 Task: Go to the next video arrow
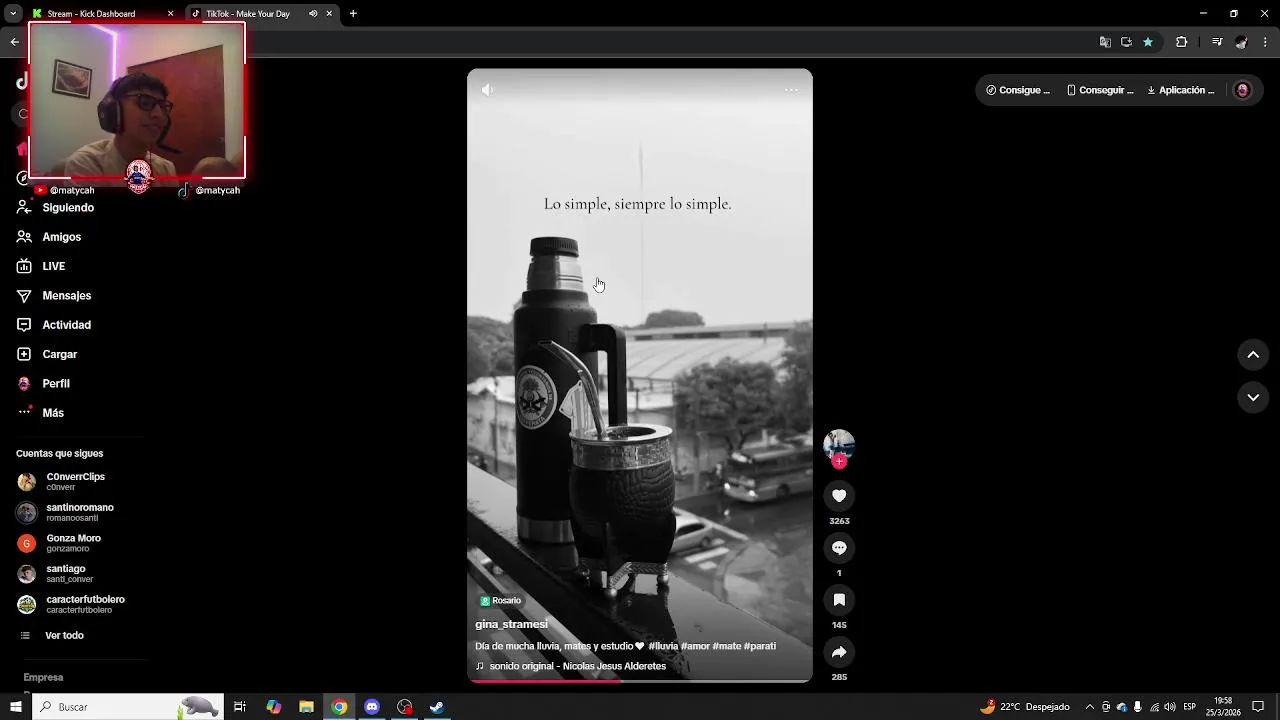[x=1253, y=397]
